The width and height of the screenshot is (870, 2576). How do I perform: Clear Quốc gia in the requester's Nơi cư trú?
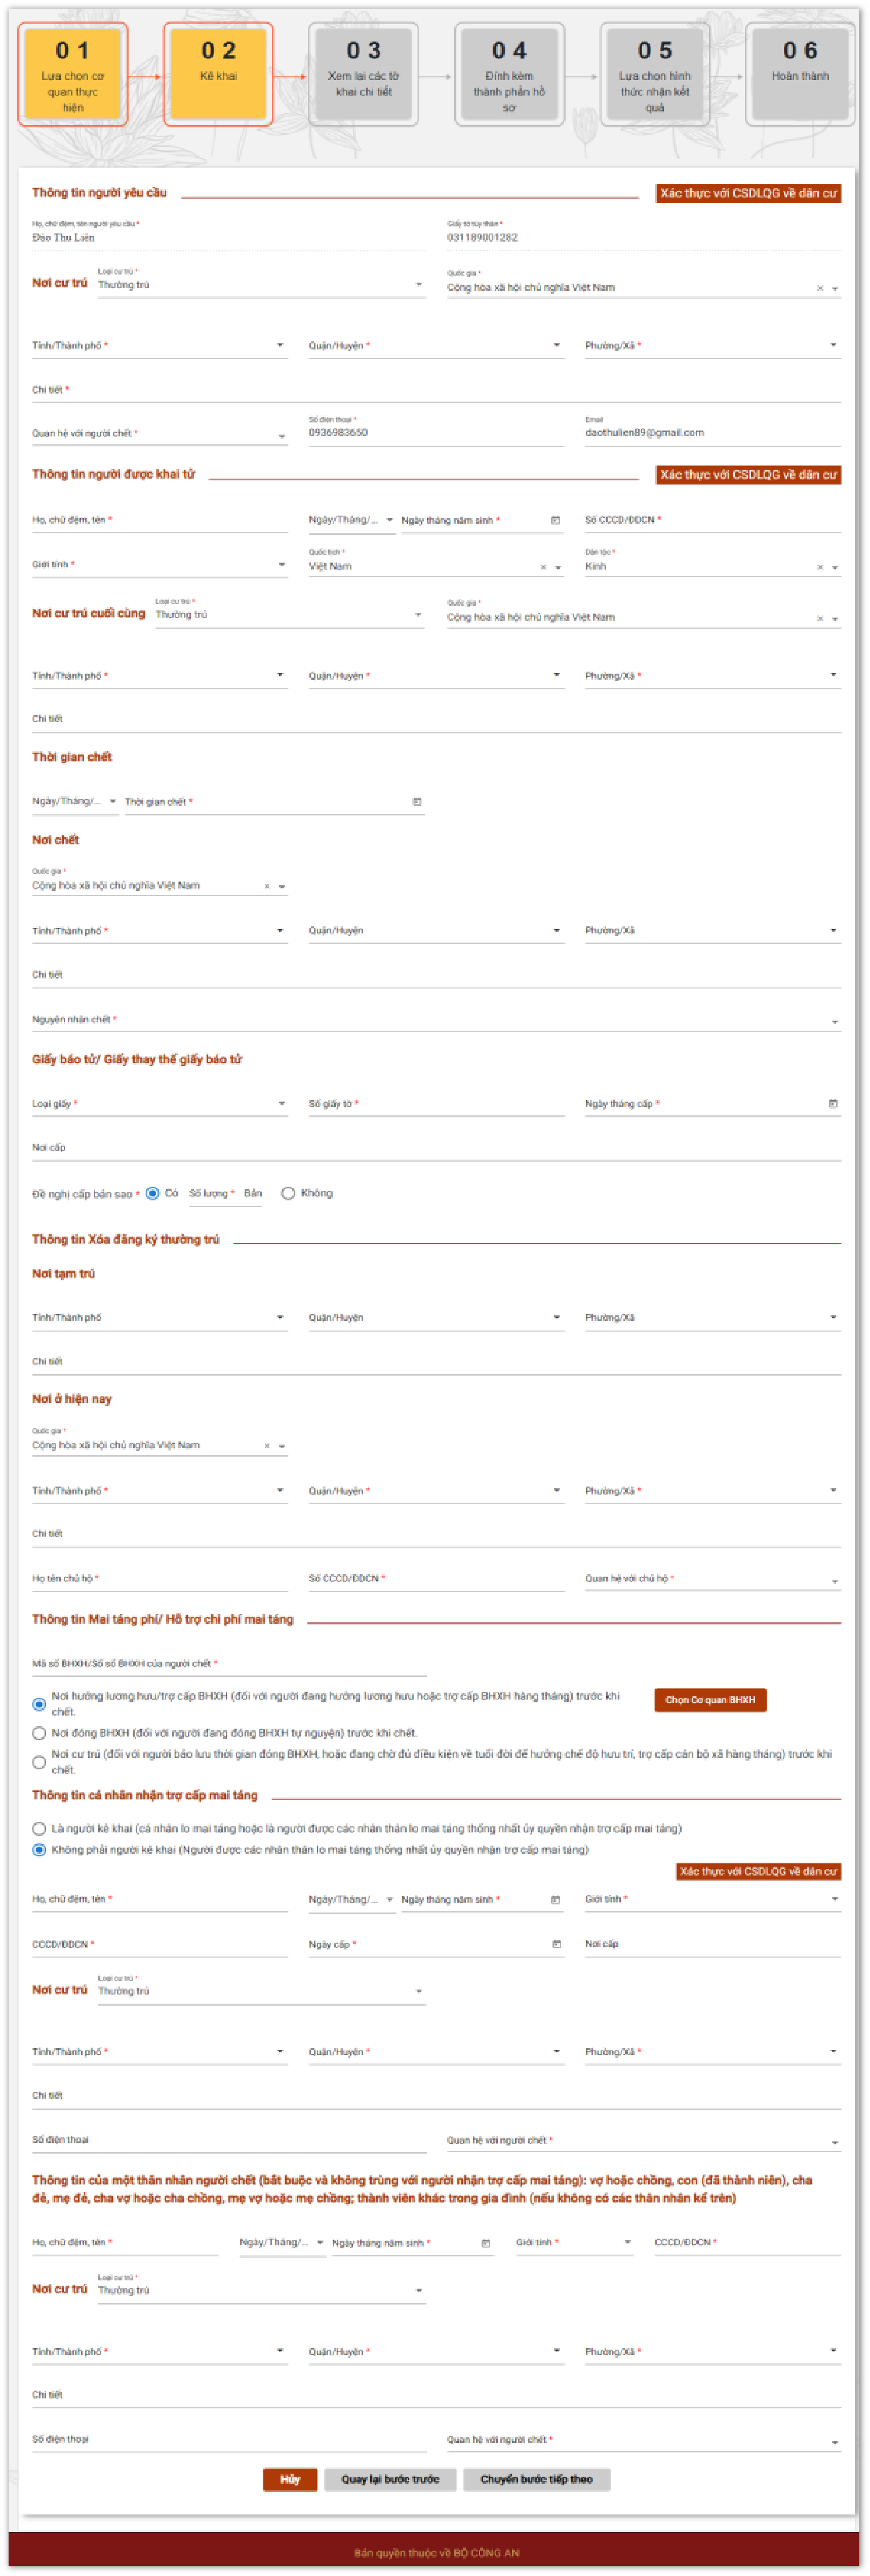pos(820,288)
